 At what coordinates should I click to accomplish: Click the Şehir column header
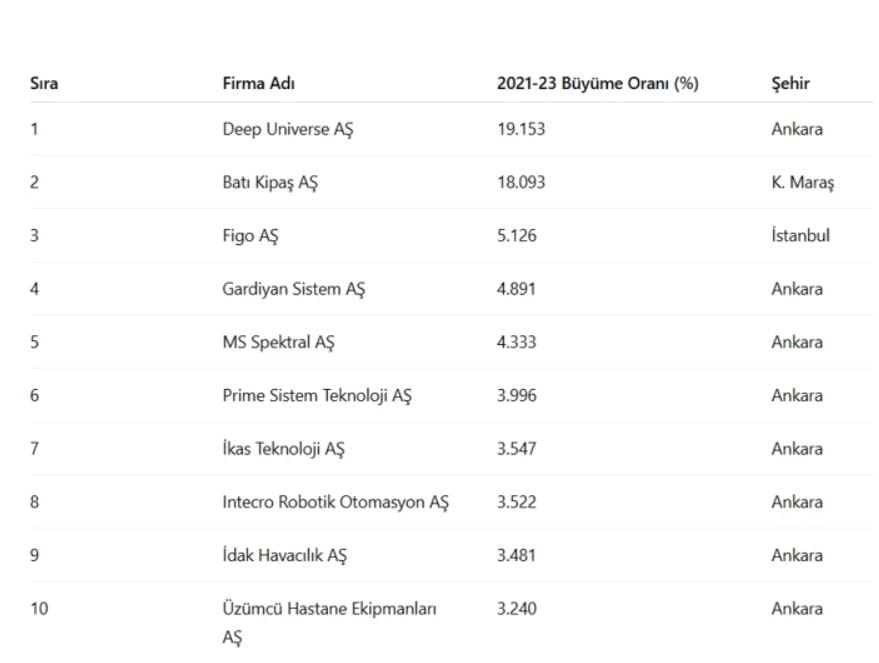790,83
